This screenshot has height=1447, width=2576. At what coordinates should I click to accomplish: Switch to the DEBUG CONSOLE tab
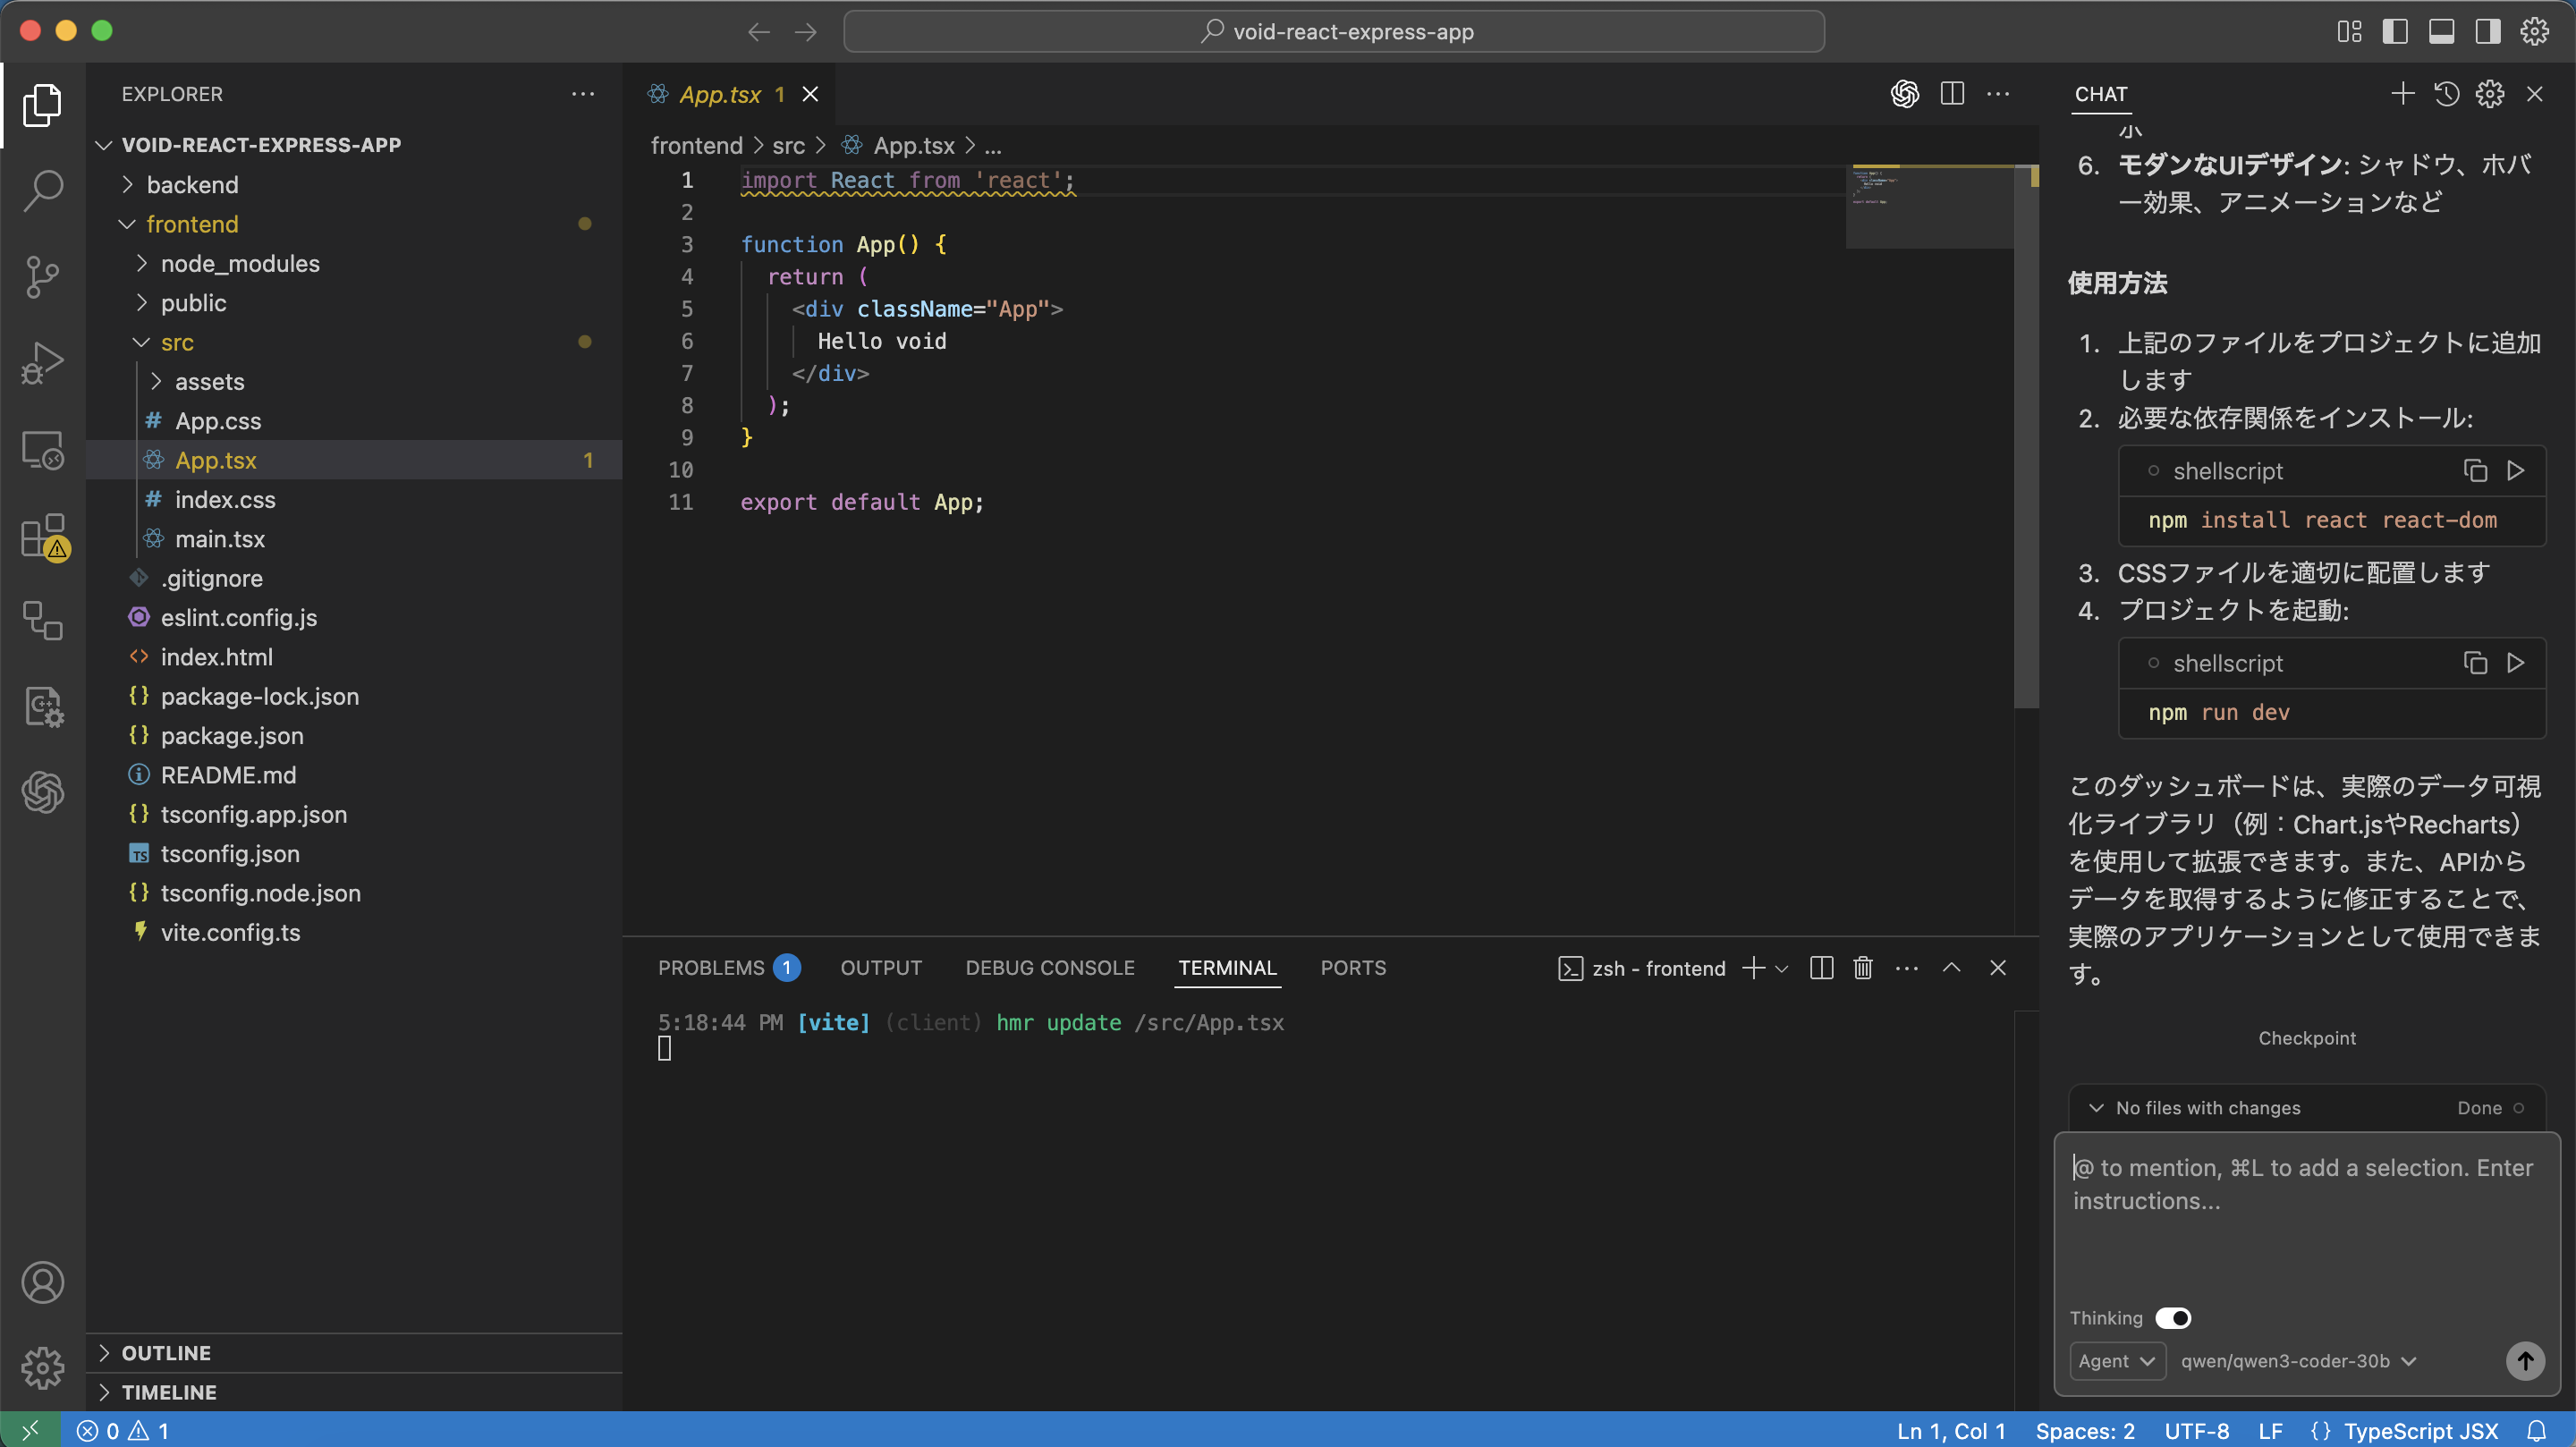tap(1049, 968)
